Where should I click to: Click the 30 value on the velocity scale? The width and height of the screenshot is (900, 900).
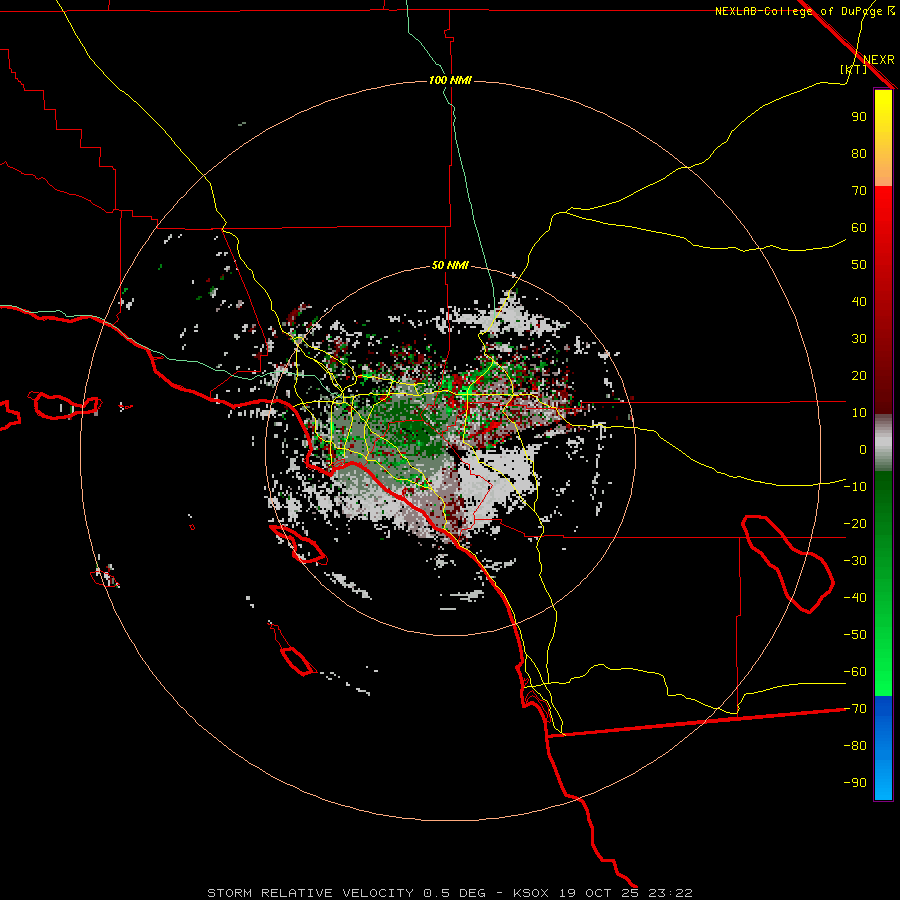(x=859, y=339)
